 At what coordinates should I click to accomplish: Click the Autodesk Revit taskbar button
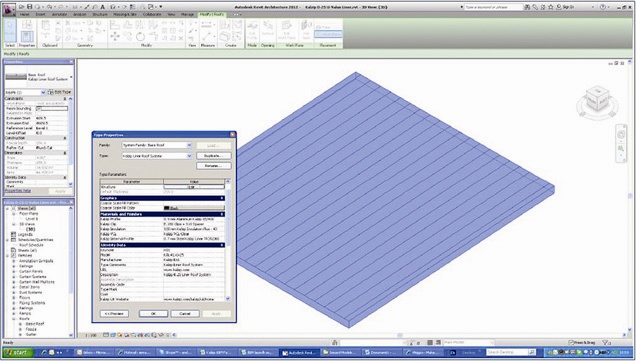point(300,352)
